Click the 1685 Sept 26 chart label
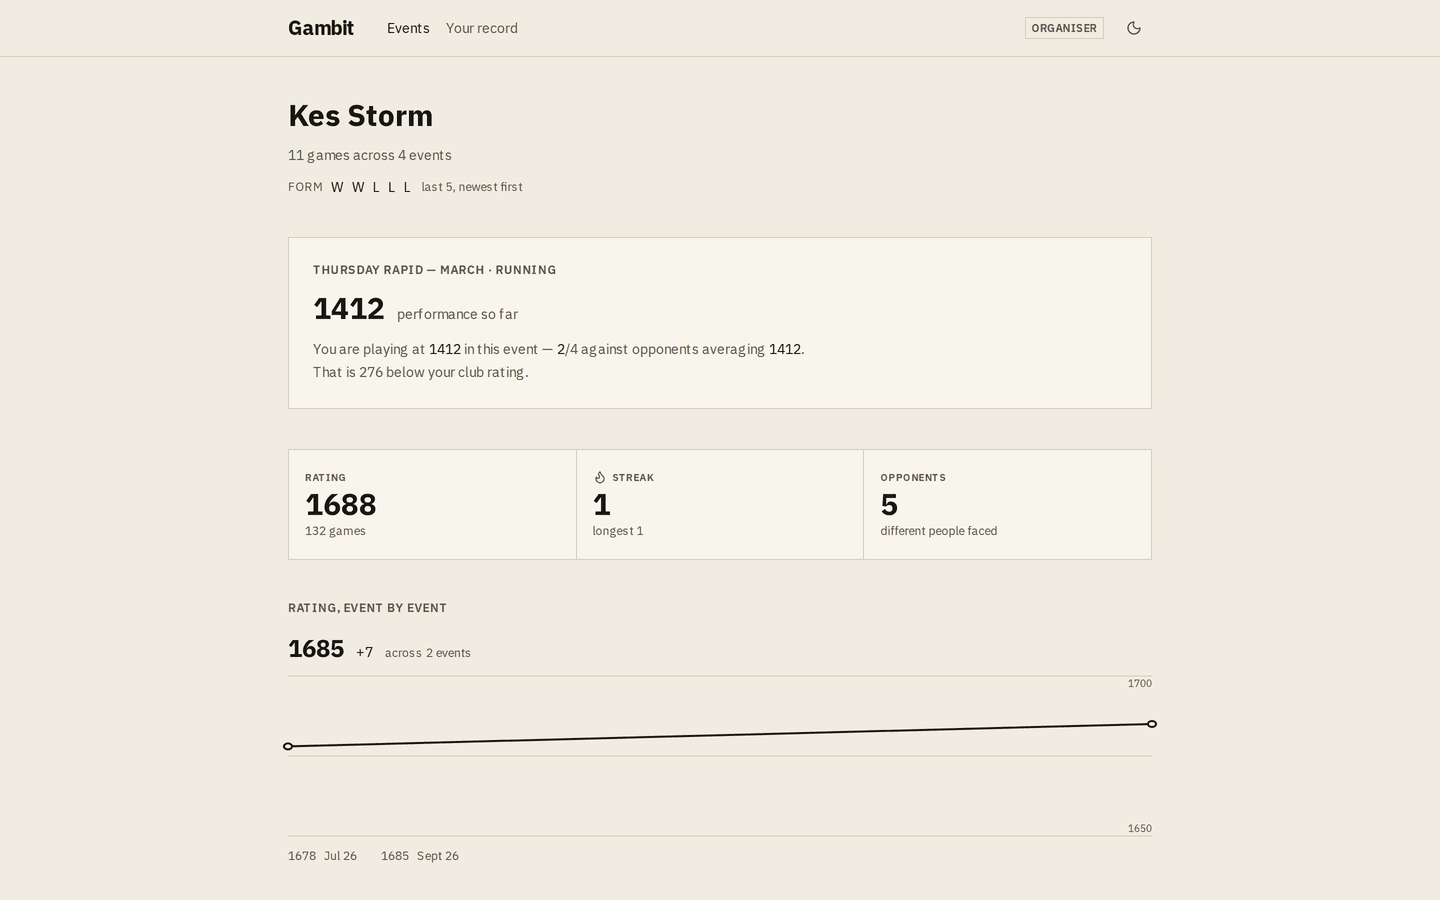Screen dimensions: 1440x900 click(420, 856)
